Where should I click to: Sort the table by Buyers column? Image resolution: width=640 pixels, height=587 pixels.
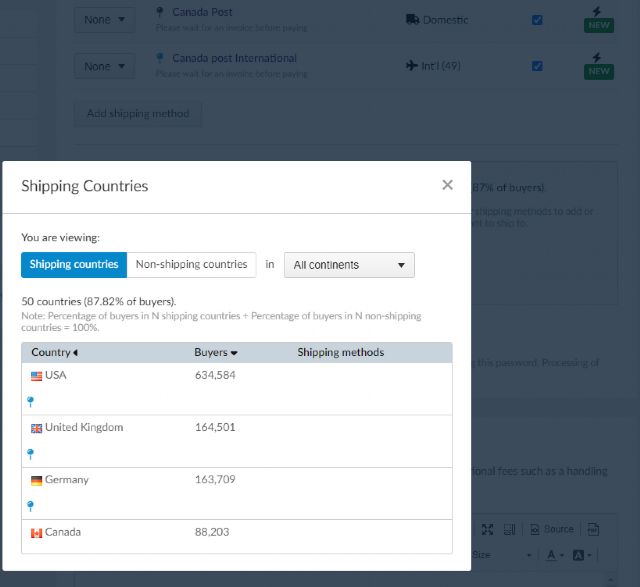click(x=215, y=352)
